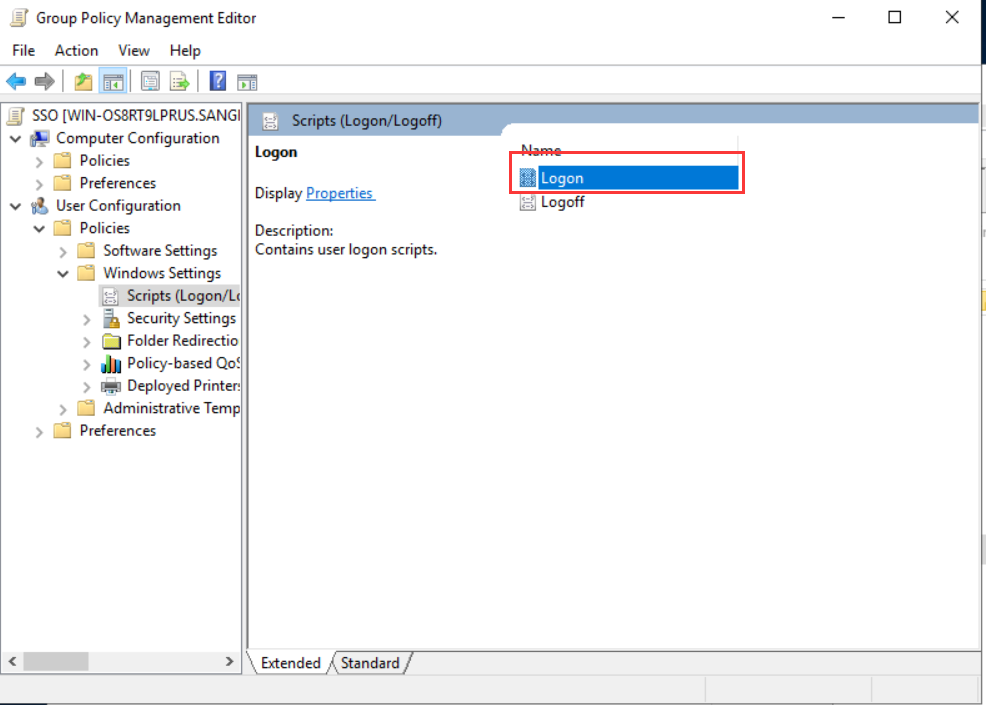Click the Back arrow in toolbar
The height and width of the screenshot is (705, 986).
pyautogui.click(x=16, y=82)
